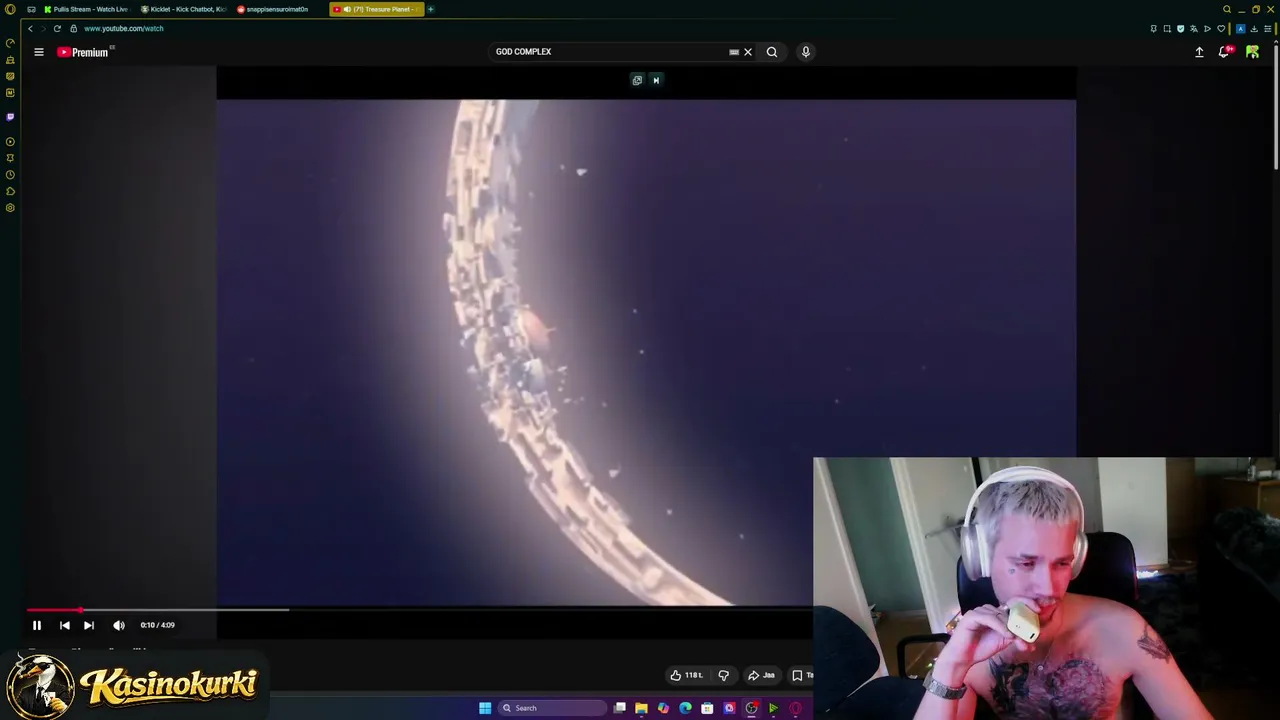Open the pin icon in address bar

[x=1154, y=29]
